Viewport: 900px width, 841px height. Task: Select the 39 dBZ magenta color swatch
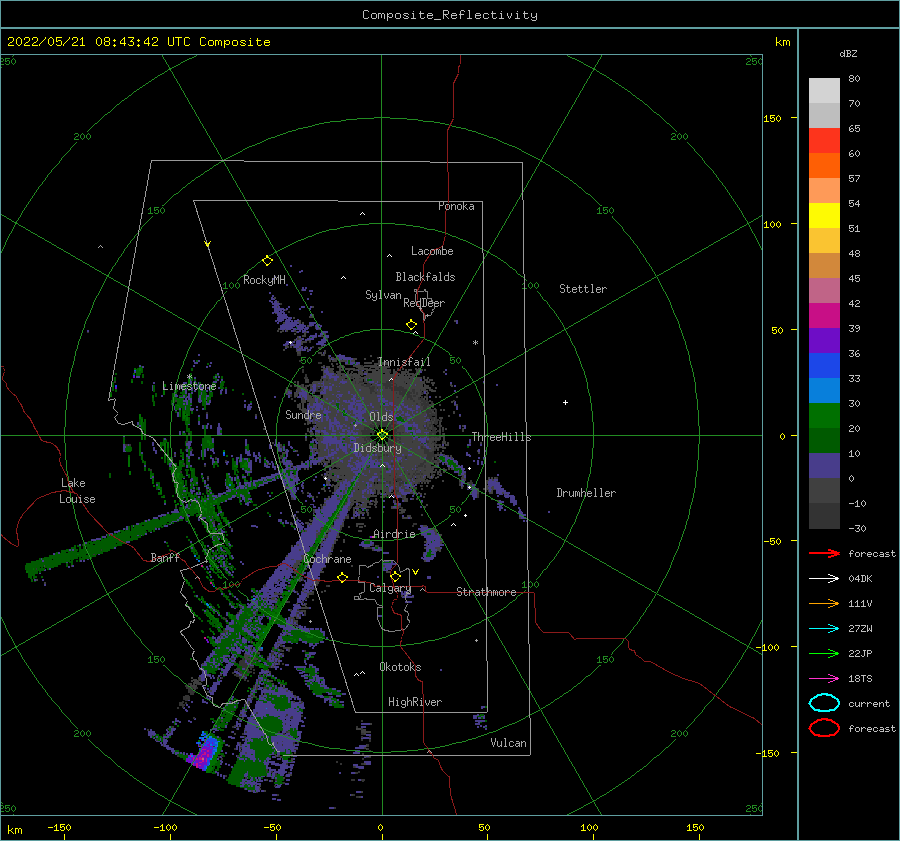pos(824,316)
